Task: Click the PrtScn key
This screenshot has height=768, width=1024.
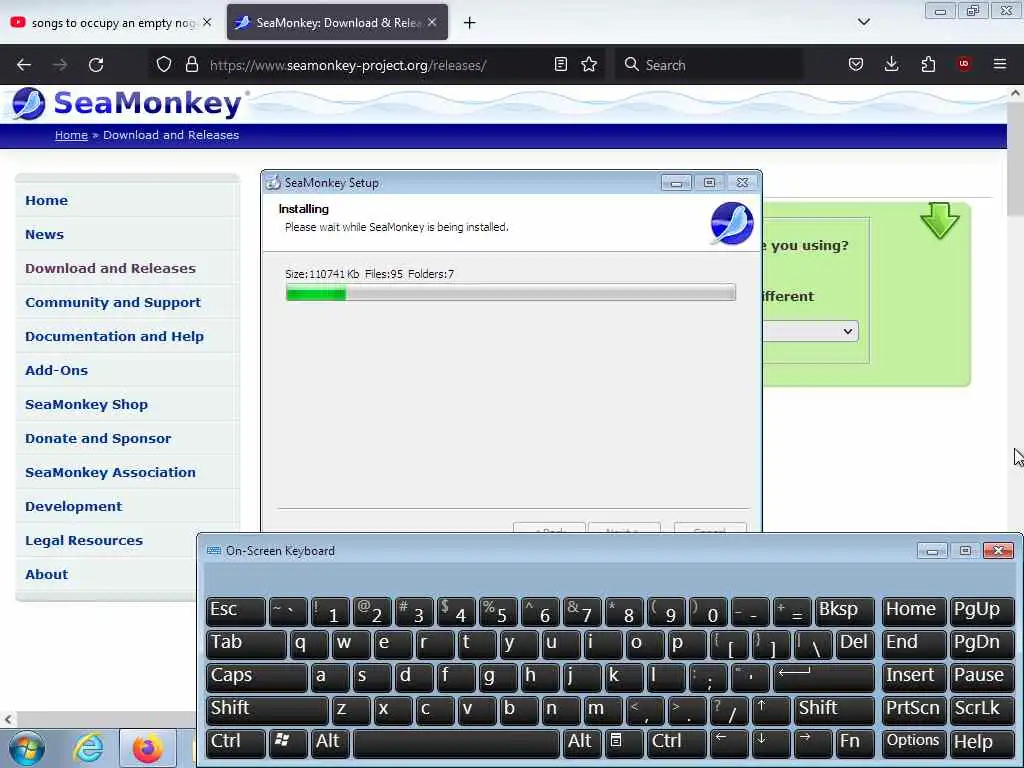Action: pyautogui.click(x=914, y=709)
